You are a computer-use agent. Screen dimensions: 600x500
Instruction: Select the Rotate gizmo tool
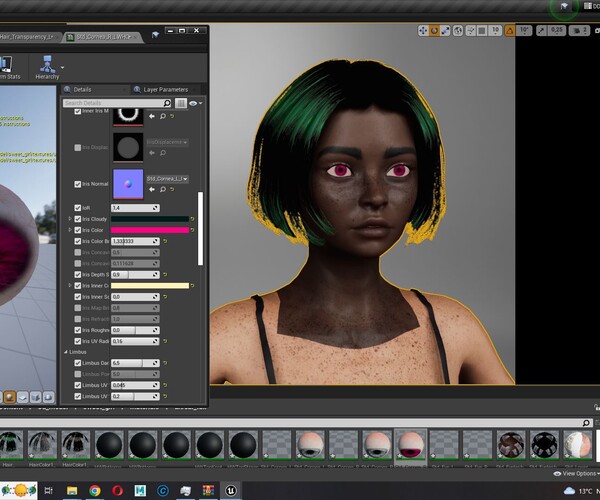tap(434, 31)
